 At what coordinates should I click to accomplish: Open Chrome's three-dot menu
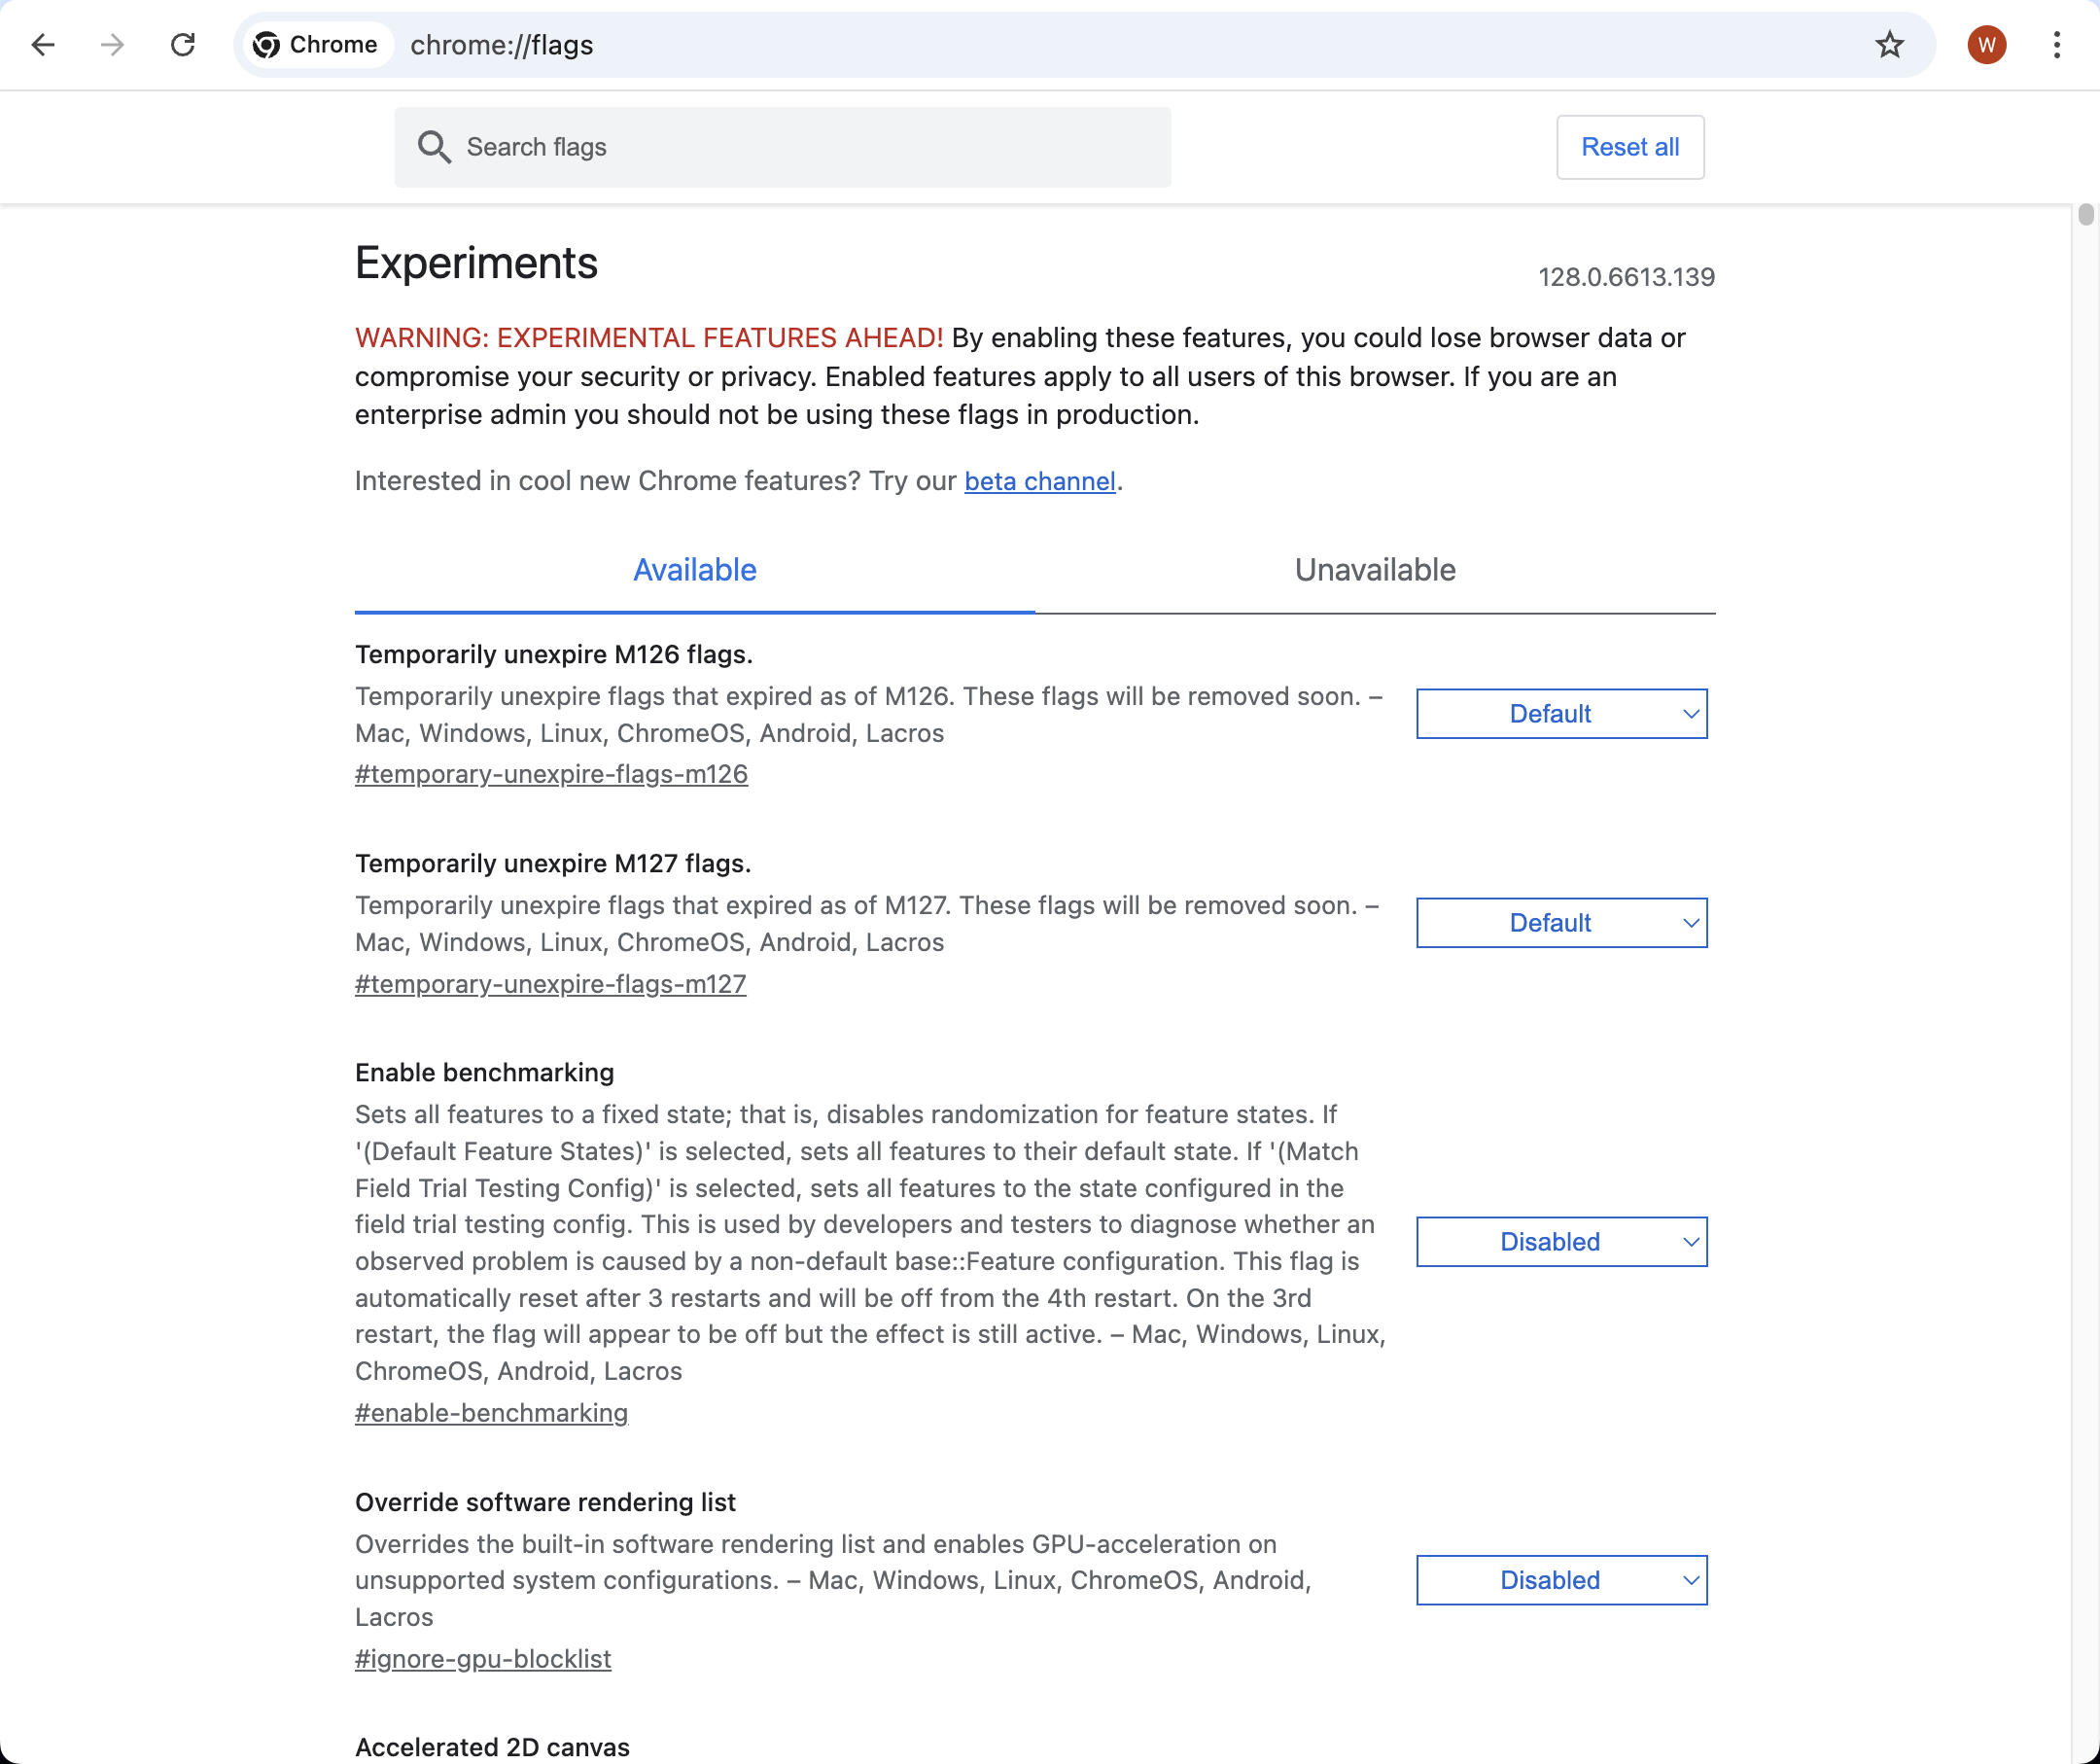[2056, 45]
